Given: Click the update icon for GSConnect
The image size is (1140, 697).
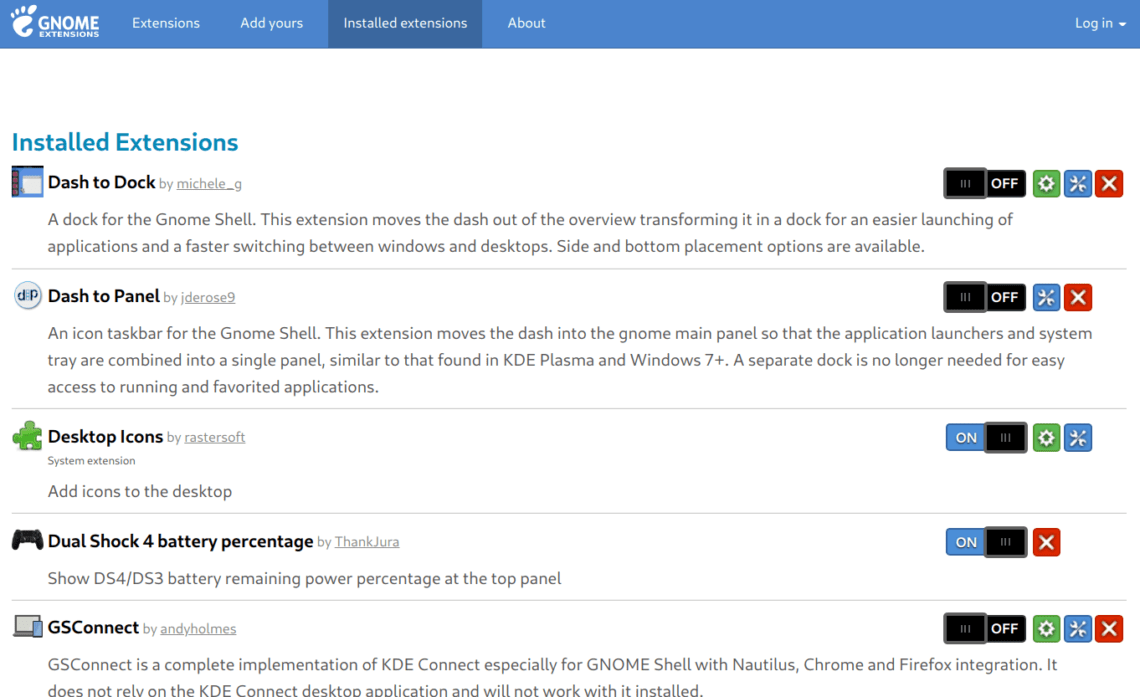Looking at the screenshot, I should 1078,628.
